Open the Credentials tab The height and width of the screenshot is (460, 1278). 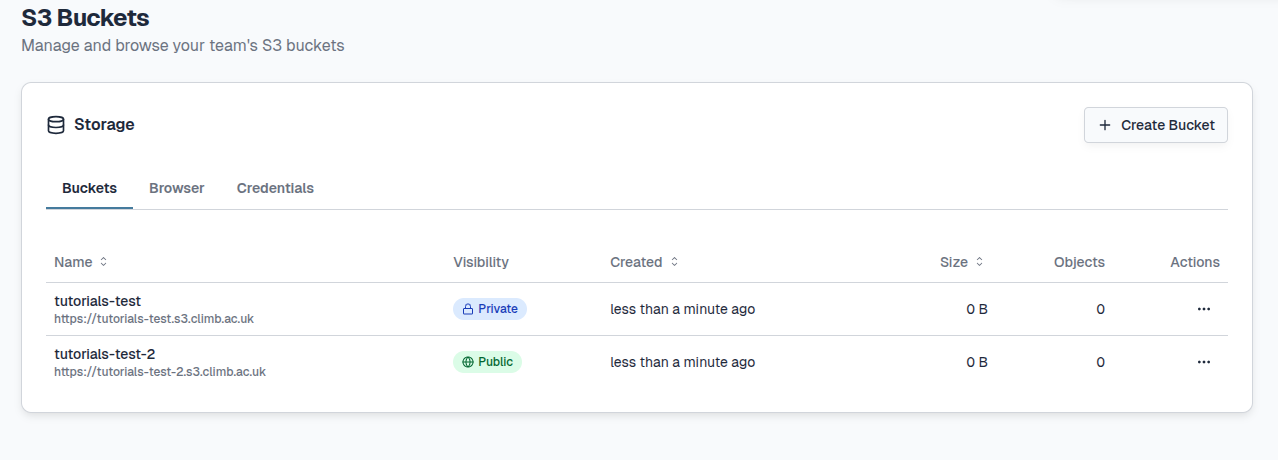click(275, 188)
